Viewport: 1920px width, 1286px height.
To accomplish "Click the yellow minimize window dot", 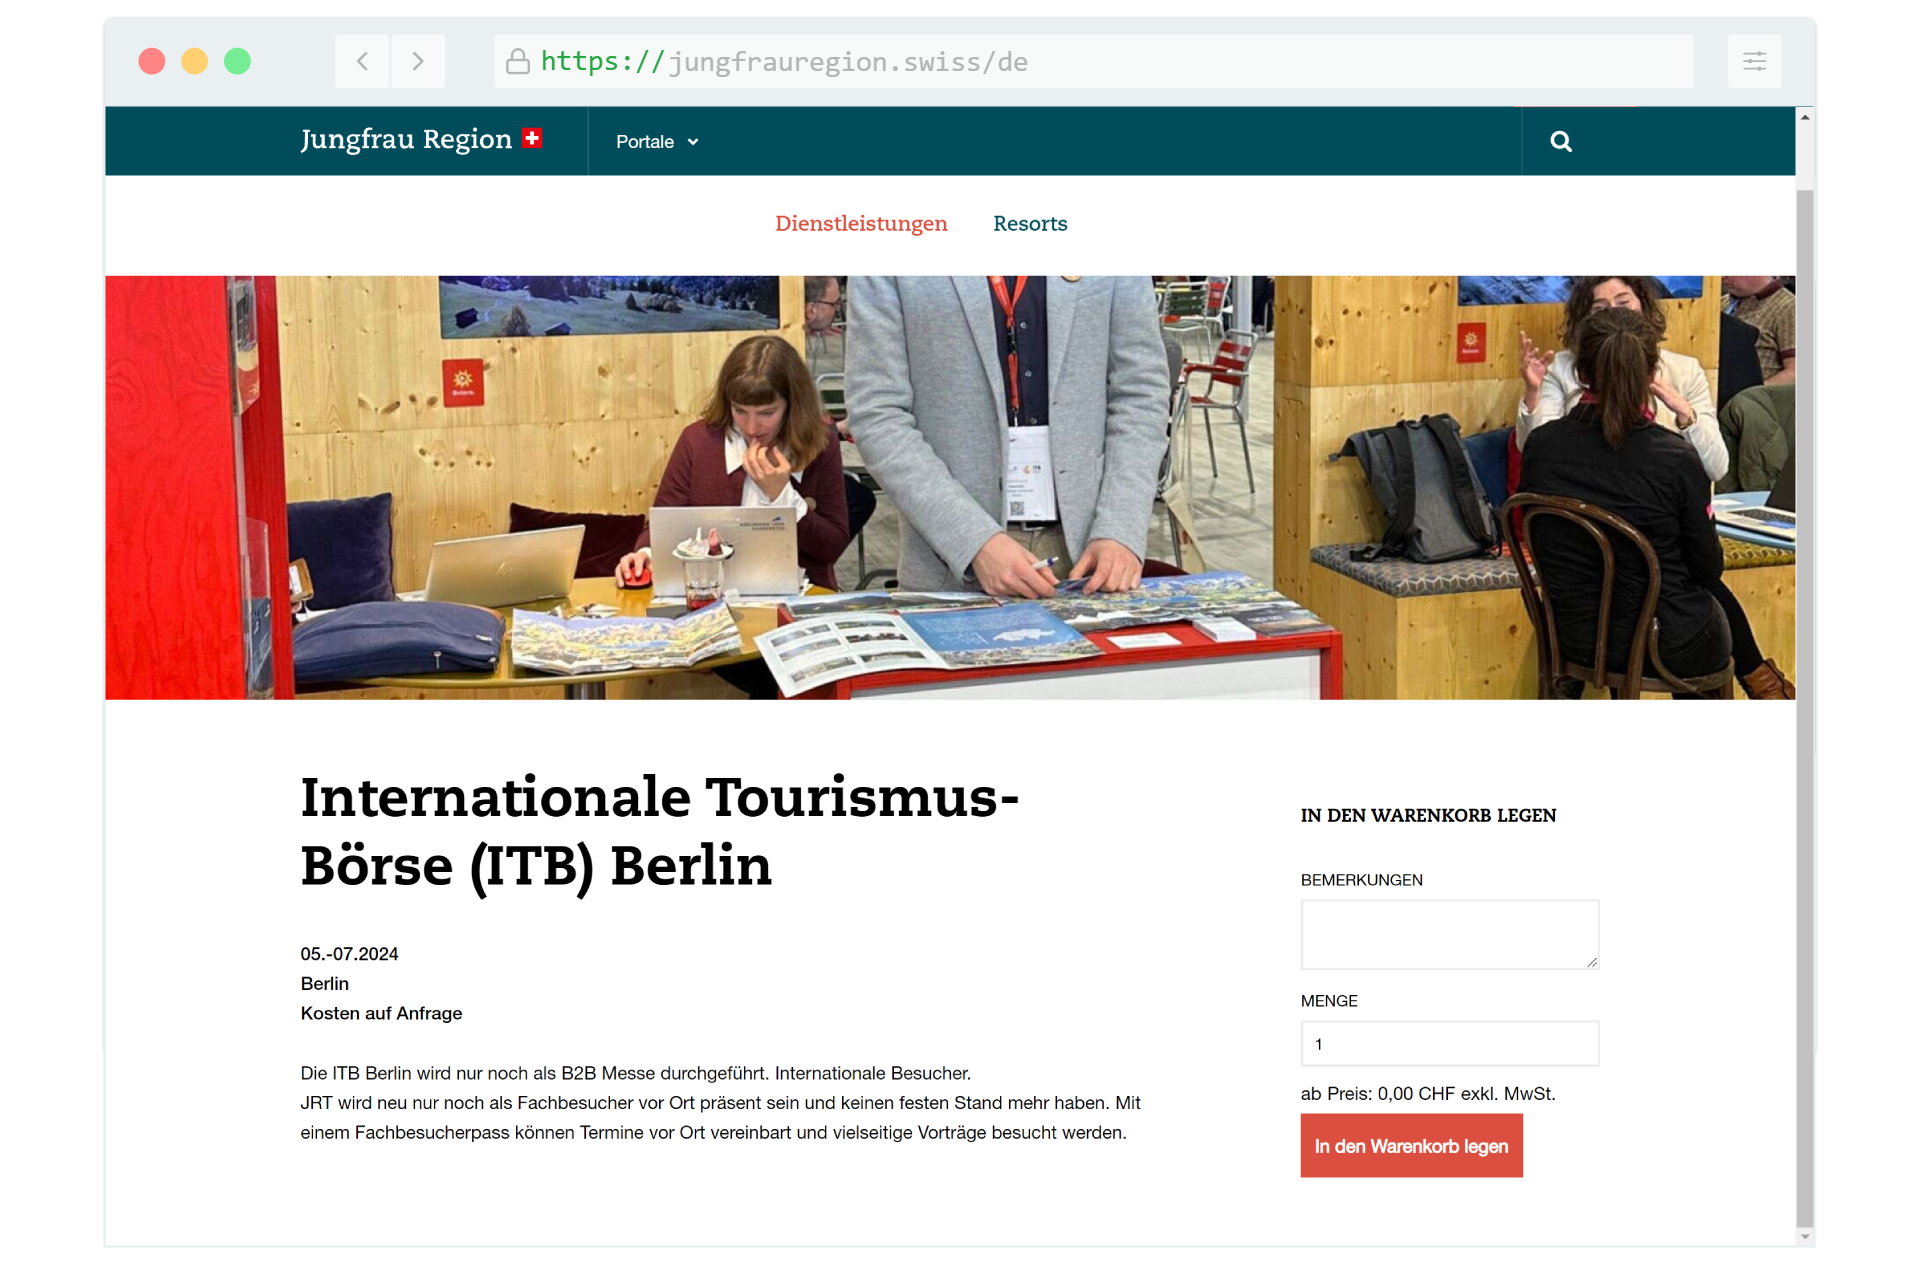I will 194,62.
